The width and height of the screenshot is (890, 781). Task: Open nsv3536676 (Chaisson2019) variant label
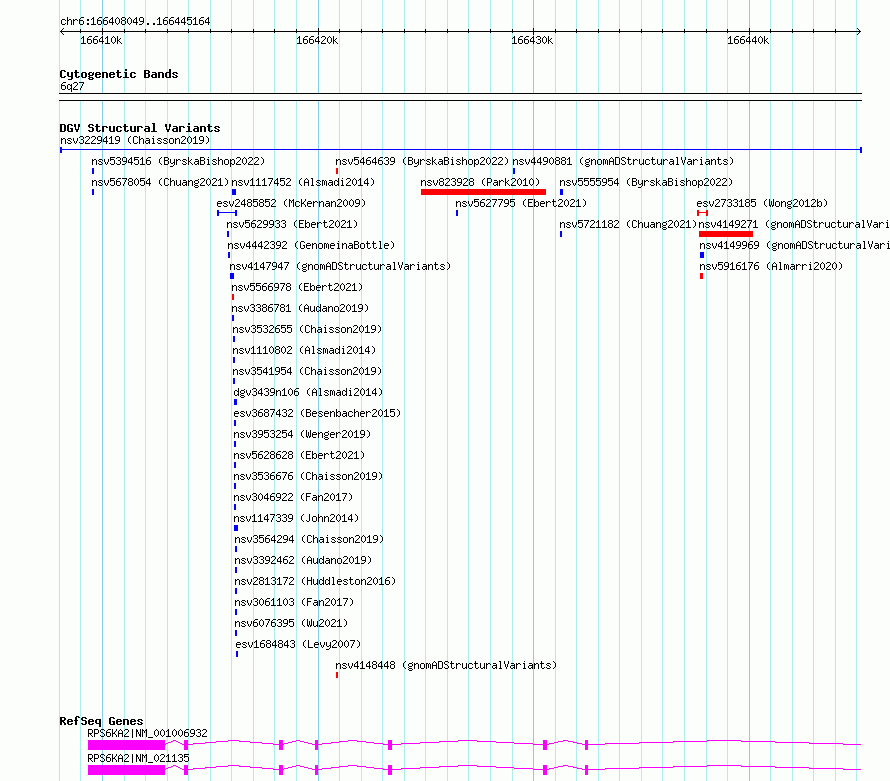308,476
